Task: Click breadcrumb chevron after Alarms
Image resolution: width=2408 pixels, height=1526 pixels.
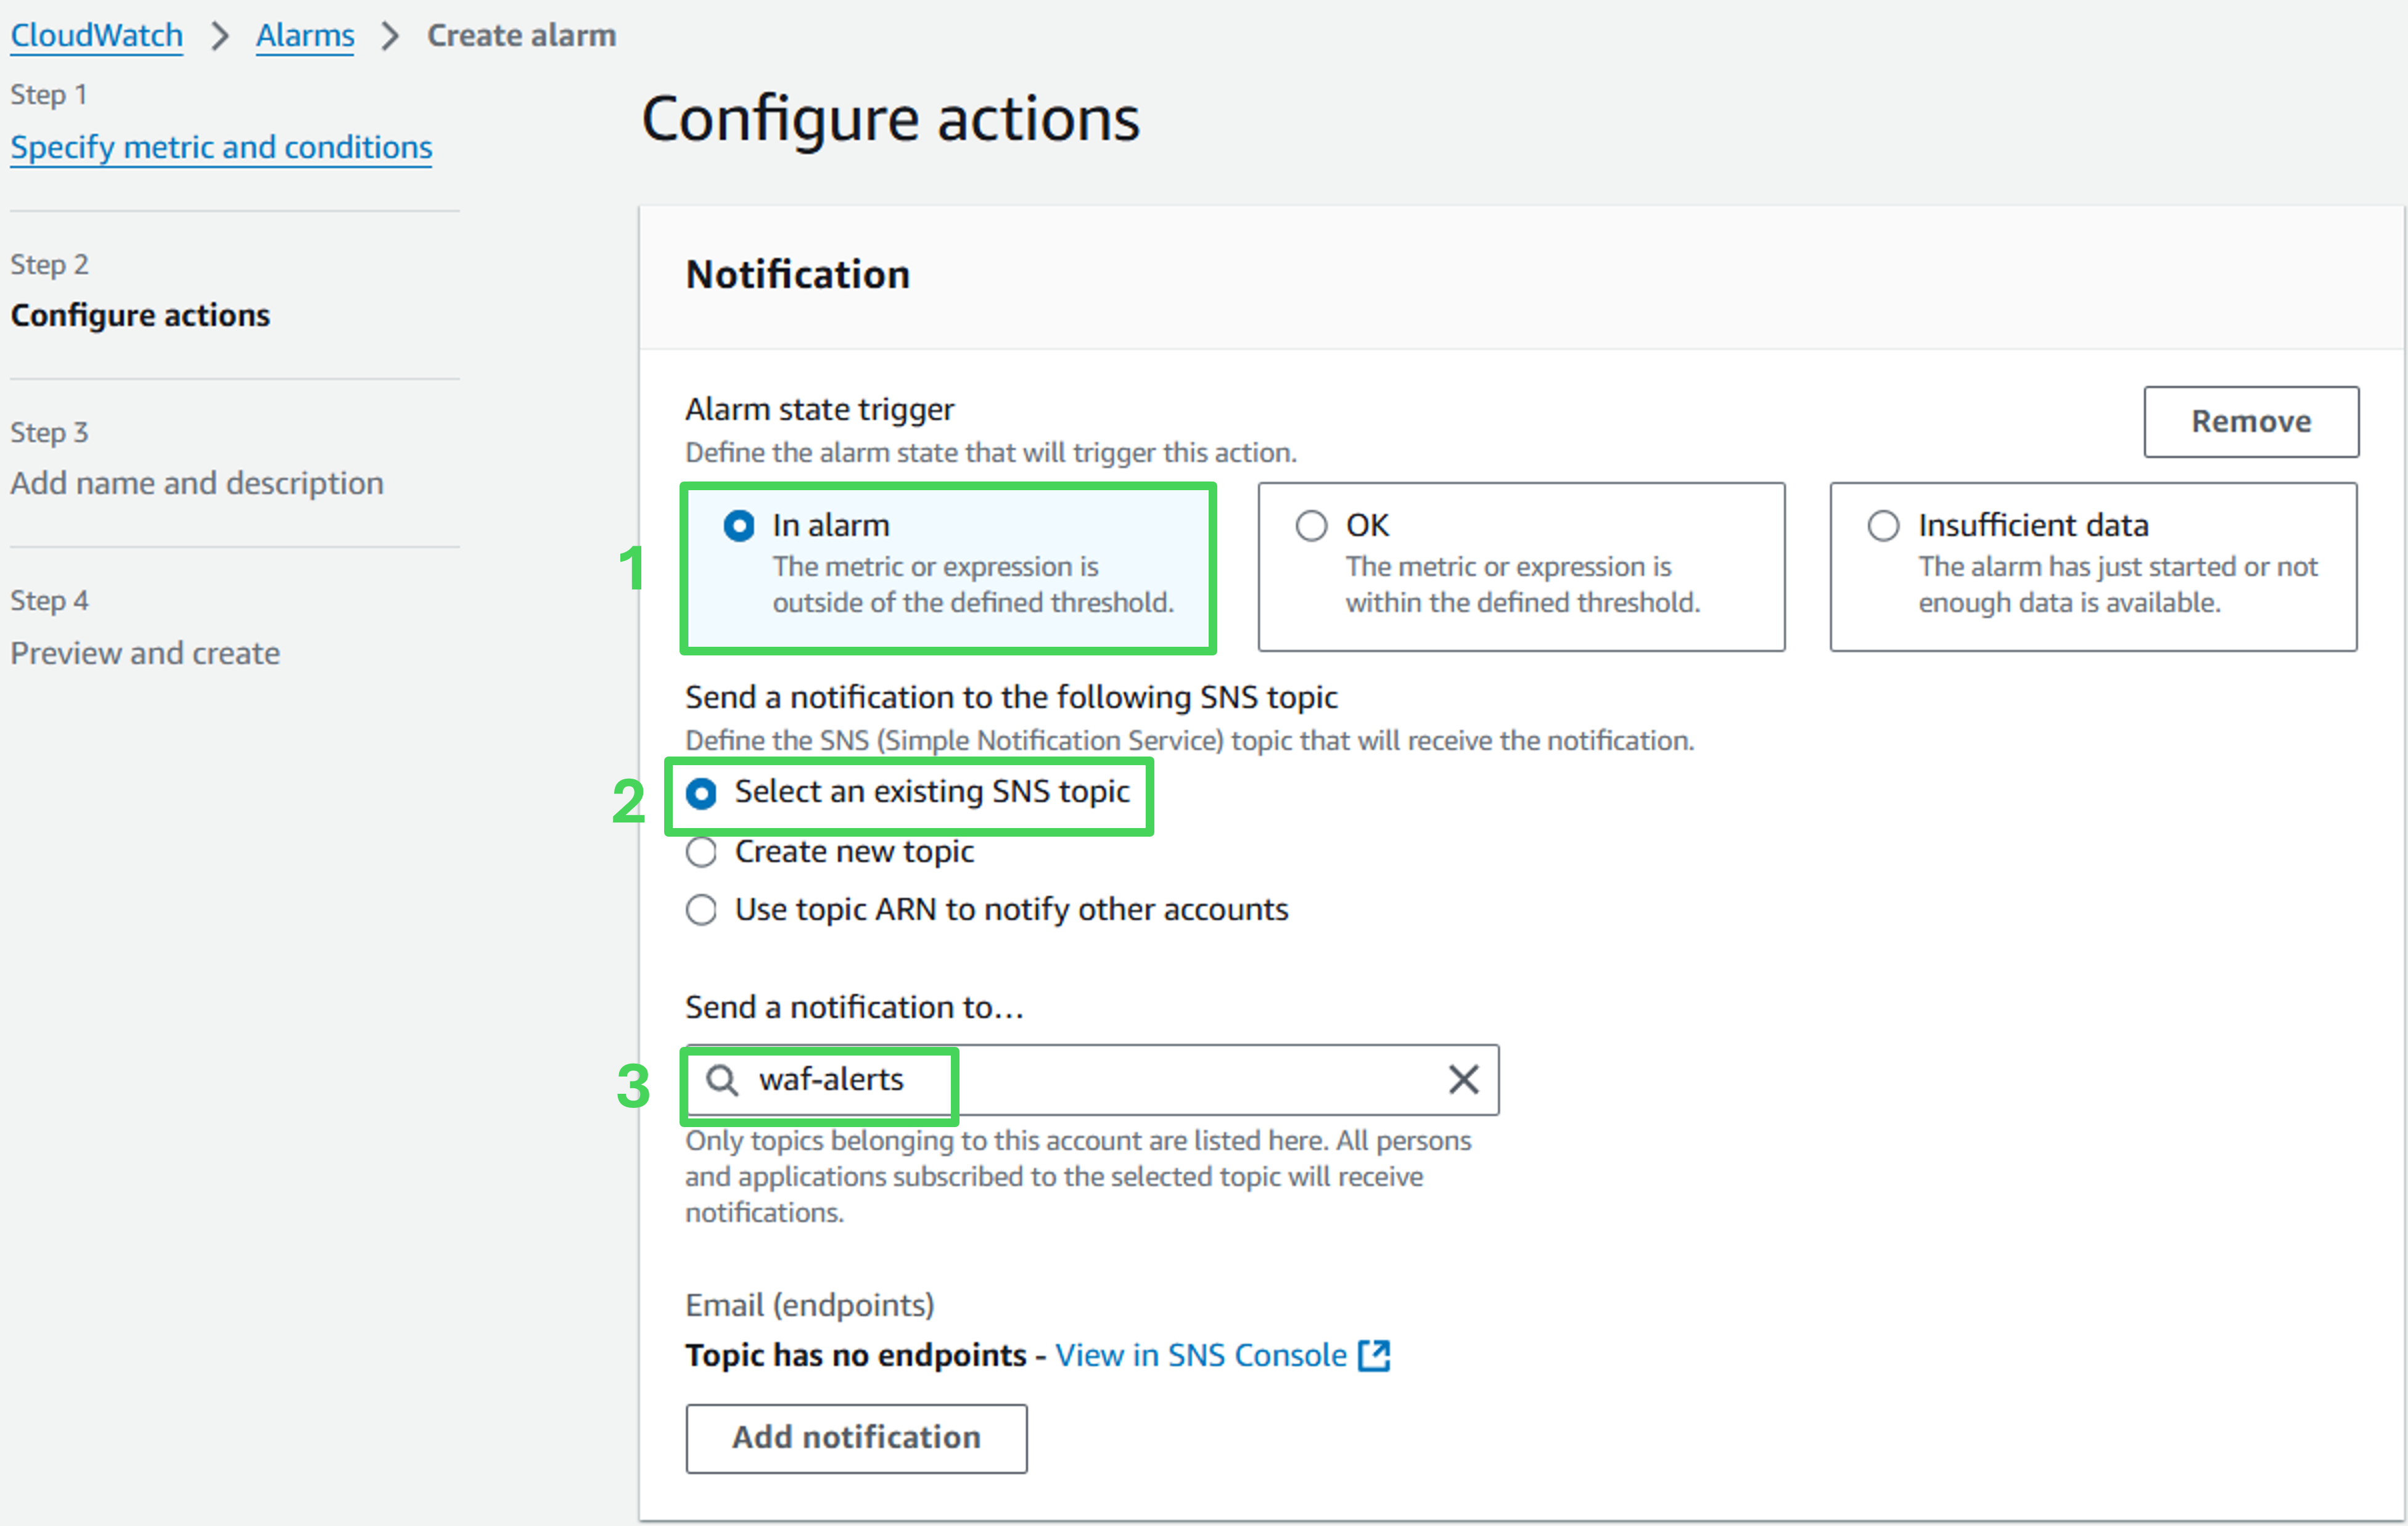Action: pyautogui.click(x=390, y=36)
